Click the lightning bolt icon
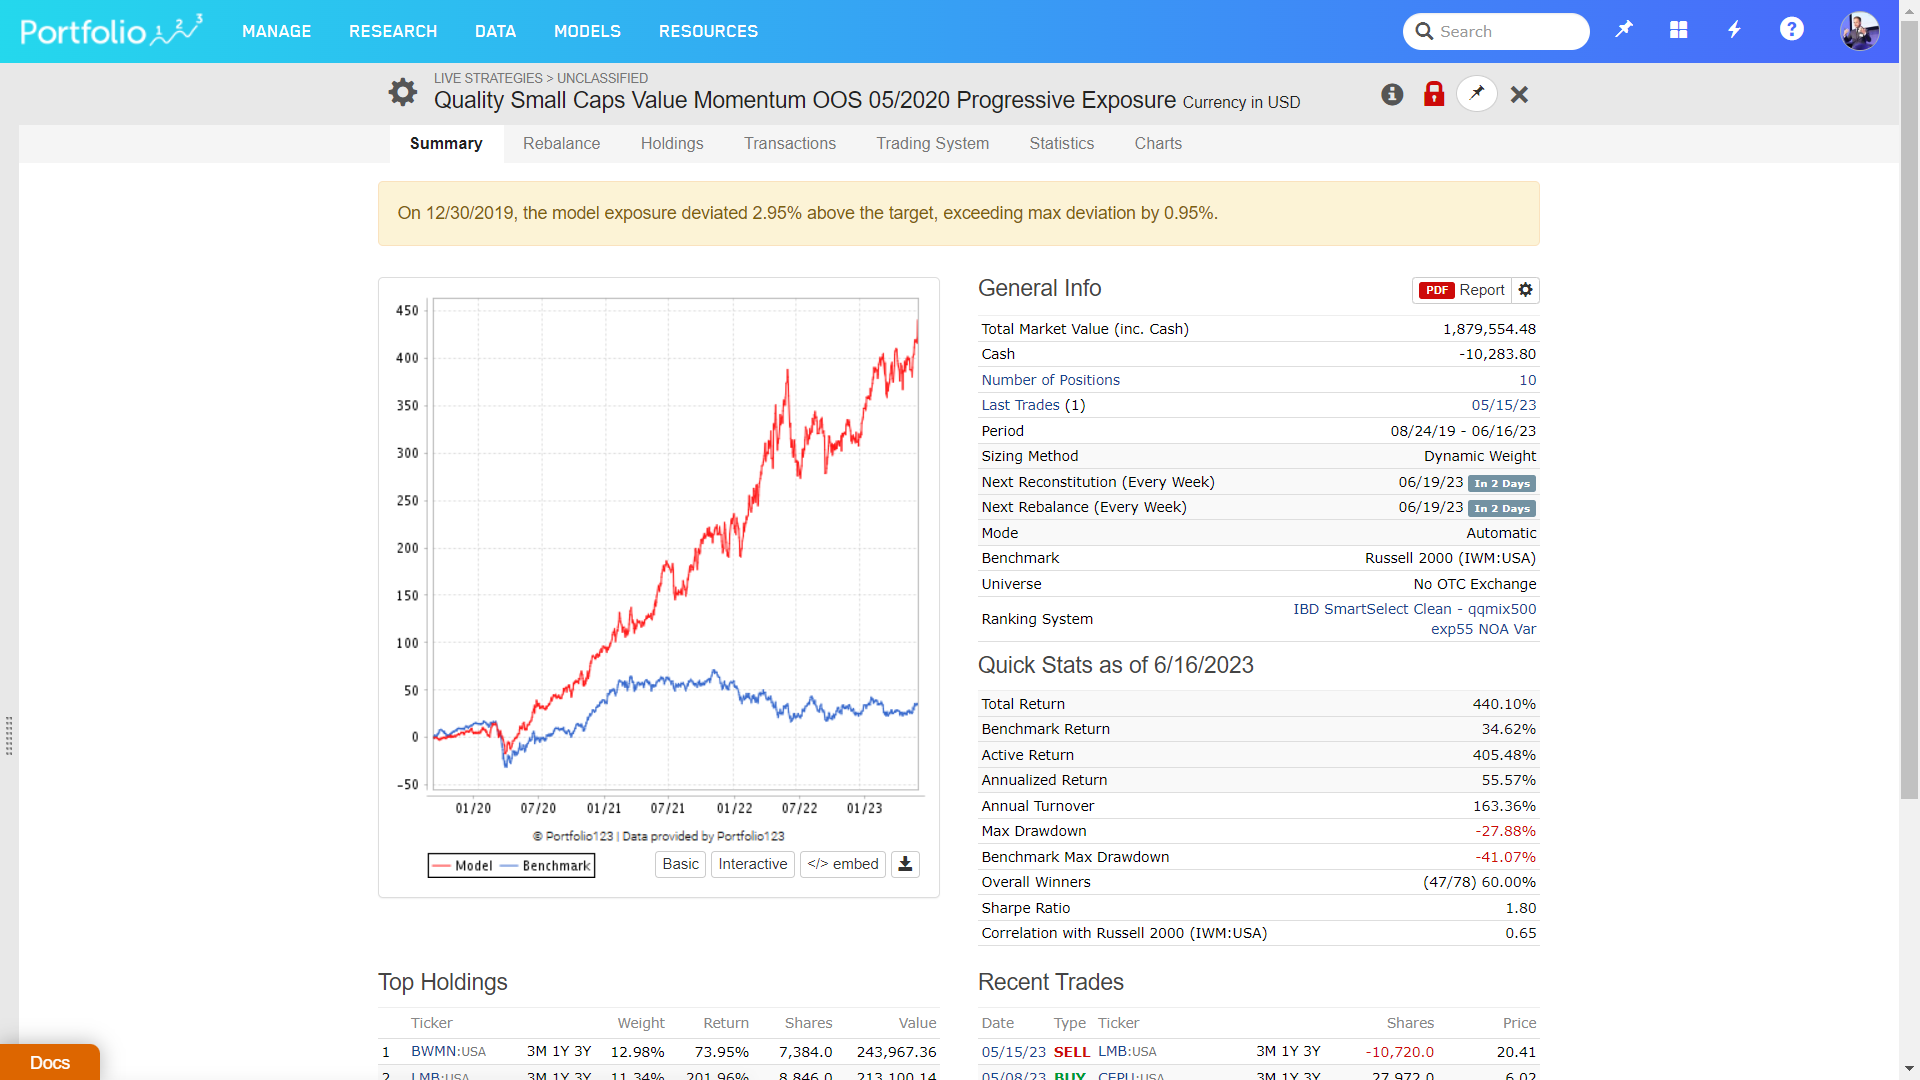 pyautogui.click(x=1735, y=31)
